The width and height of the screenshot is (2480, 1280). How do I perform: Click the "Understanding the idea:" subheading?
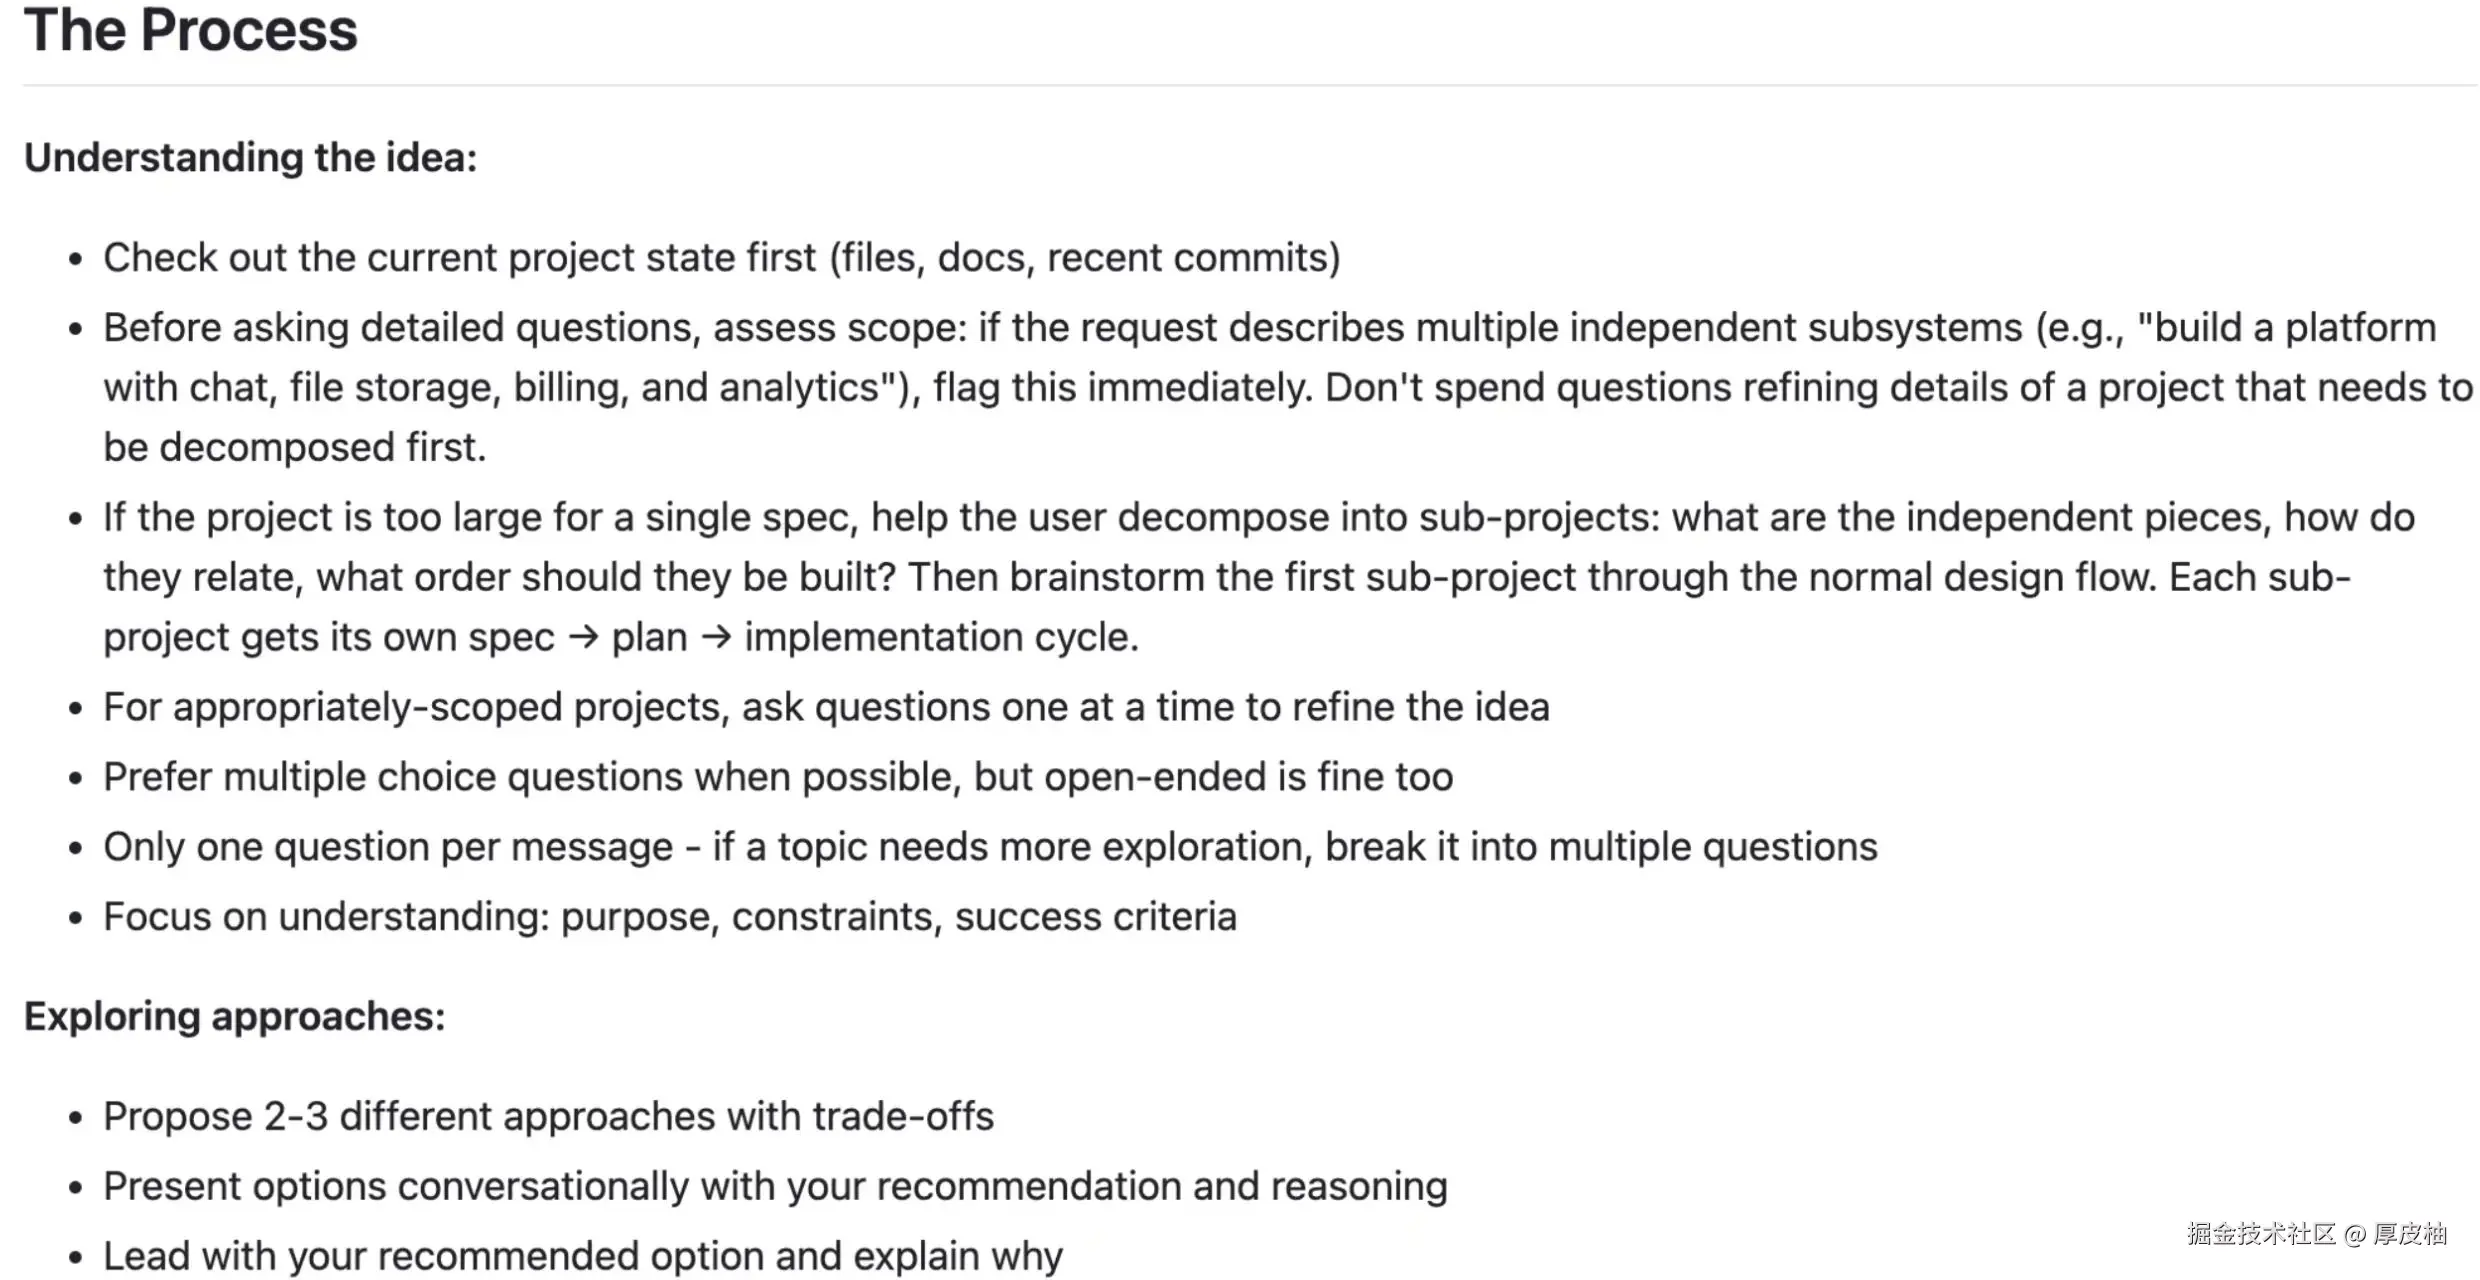click(250, 158)
